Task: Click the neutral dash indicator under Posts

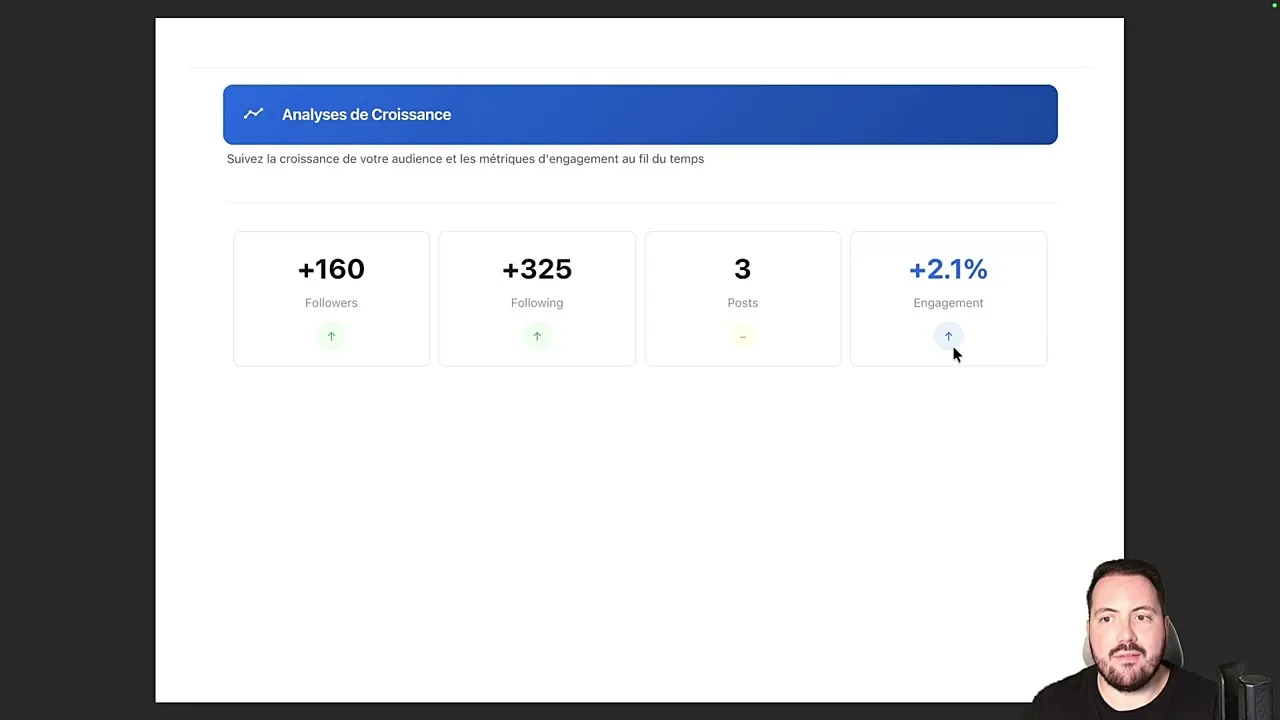Action: point(742,336)
